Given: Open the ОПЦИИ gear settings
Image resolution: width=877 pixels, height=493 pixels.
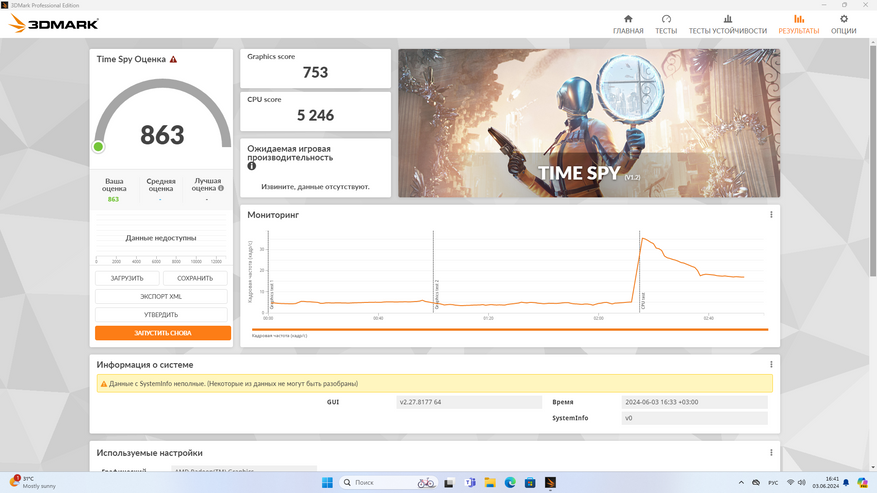Looking at the screenshot, I should point(843,25).
